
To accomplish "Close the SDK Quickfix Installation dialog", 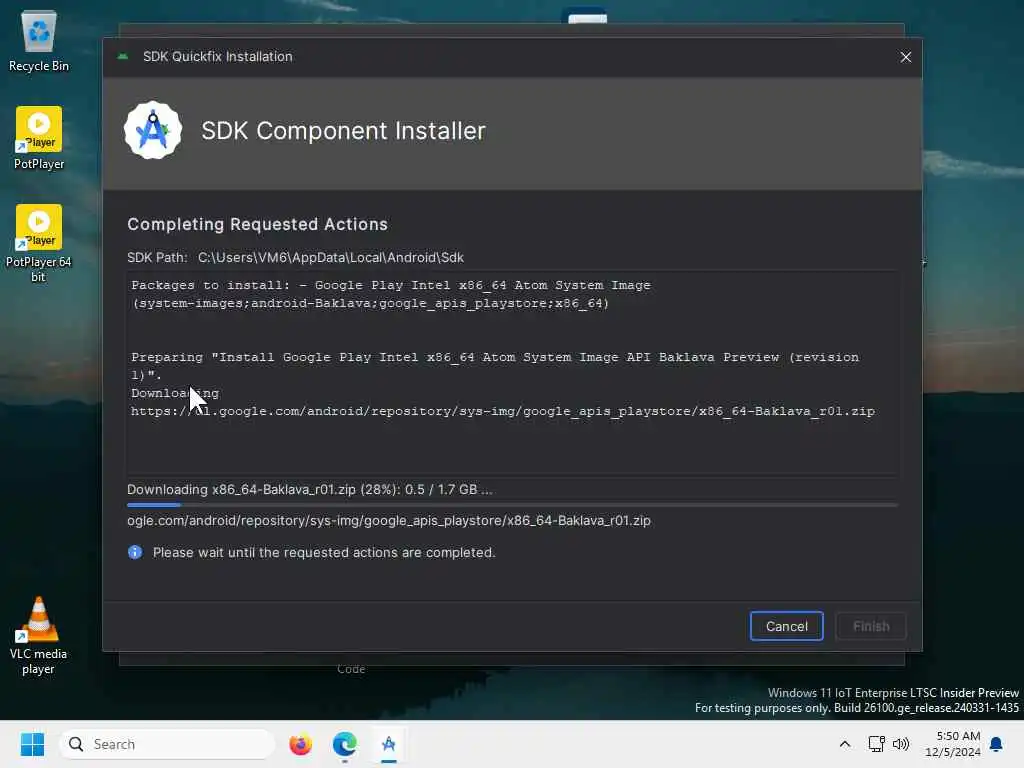I will pyautogui.click(x=905, y=57).
